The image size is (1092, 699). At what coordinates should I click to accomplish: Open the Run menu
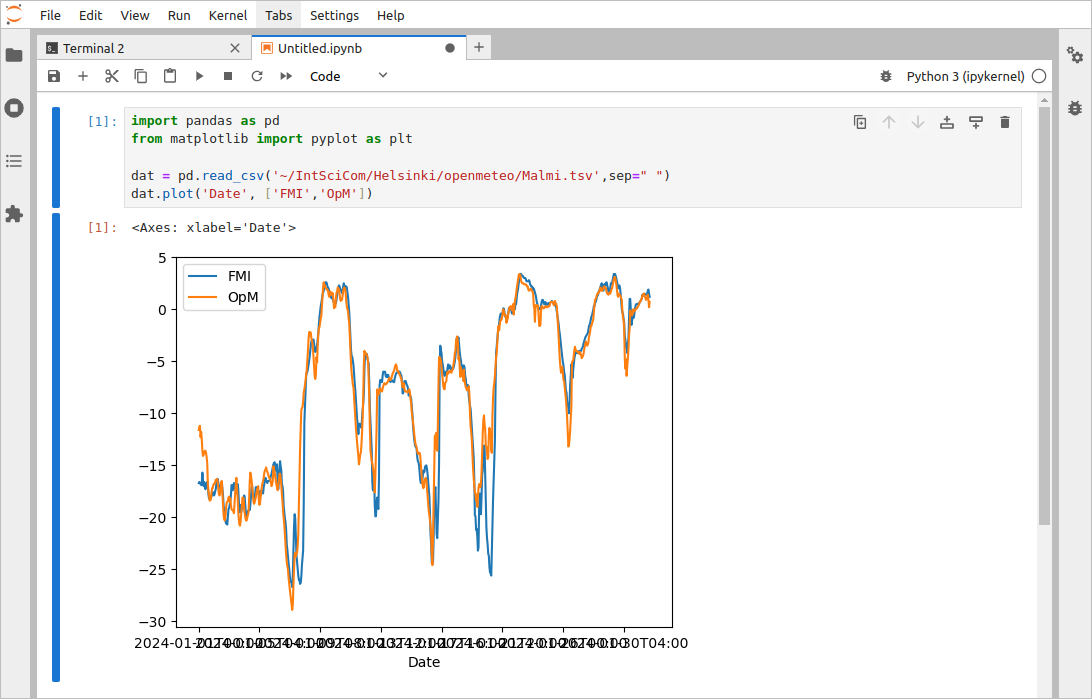coord(179,15)
